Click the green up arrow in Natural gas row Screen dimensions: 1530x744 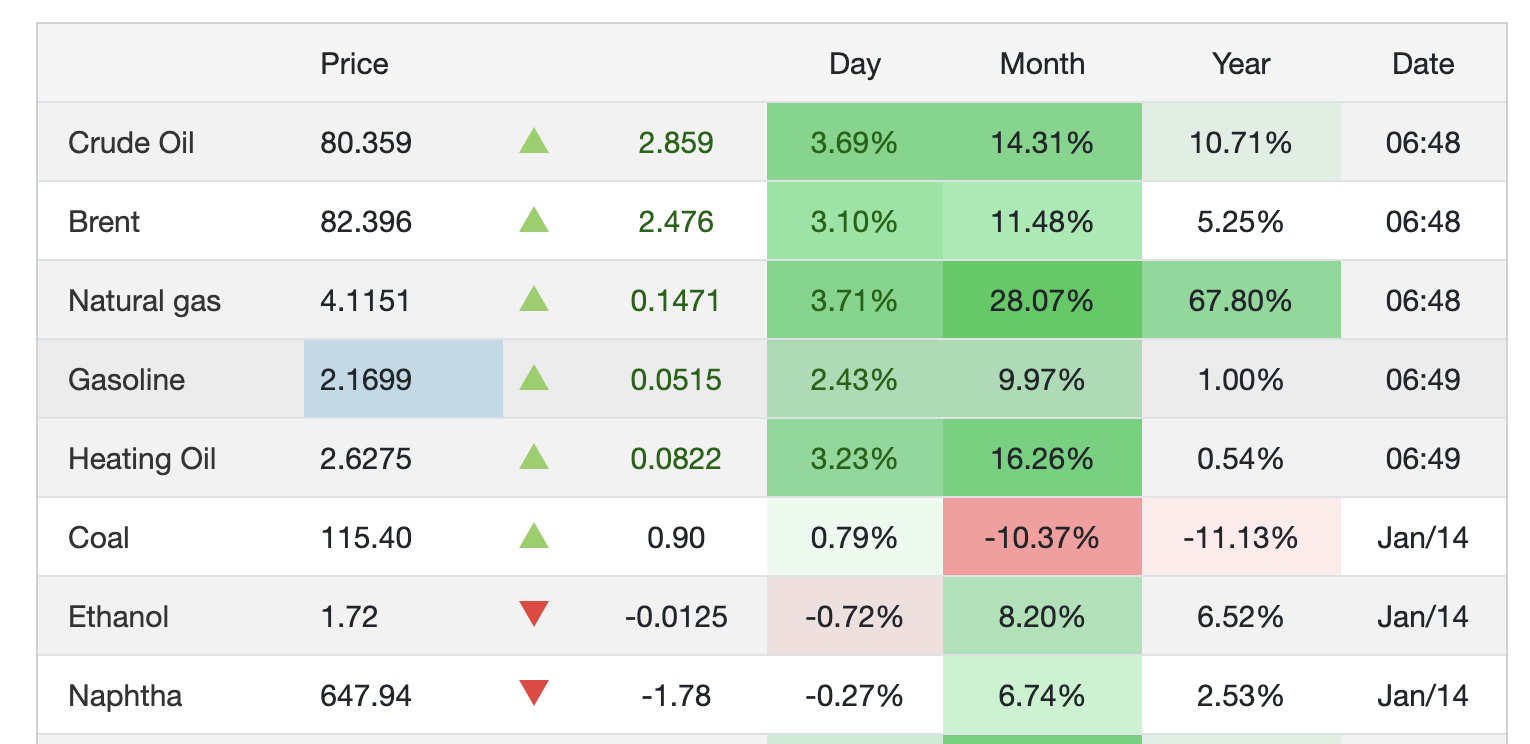point(534,299)
